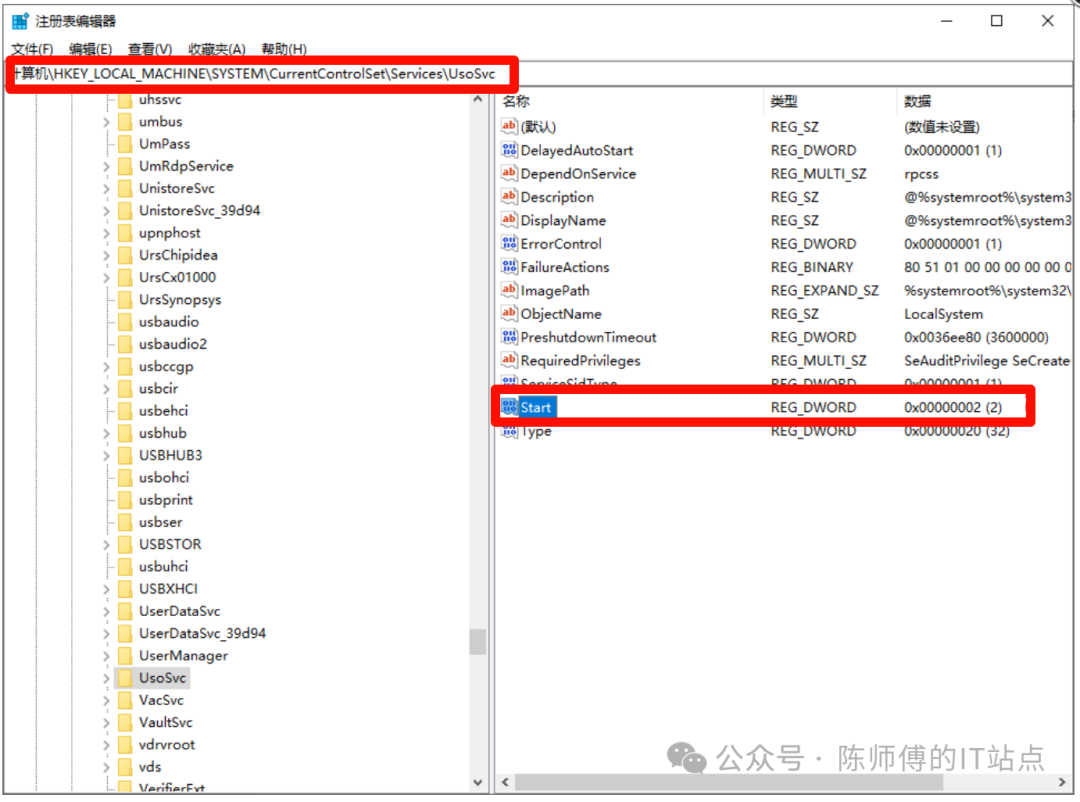Expand the umbus tree node
Screen dimensions: 1080x802
(106, 122)
